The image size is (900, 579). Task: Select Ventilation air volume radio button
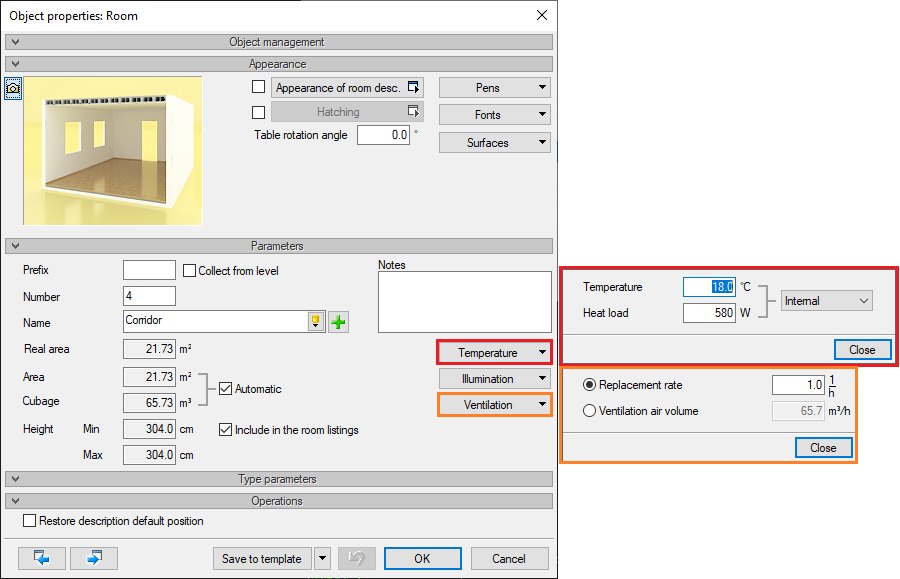[x=589, y=411]
